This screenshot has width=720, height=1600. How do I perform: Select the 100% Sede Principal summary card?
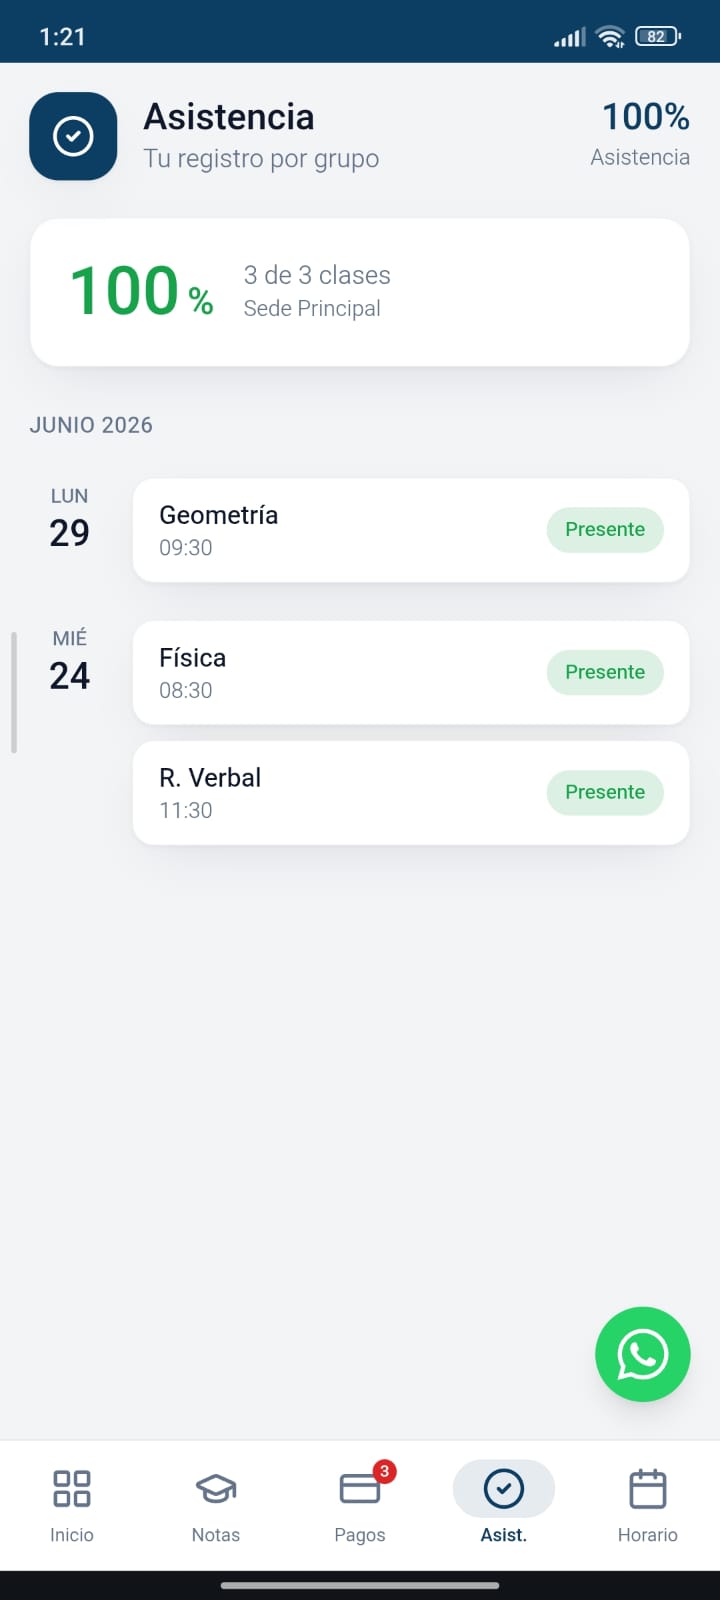(360, 292)
